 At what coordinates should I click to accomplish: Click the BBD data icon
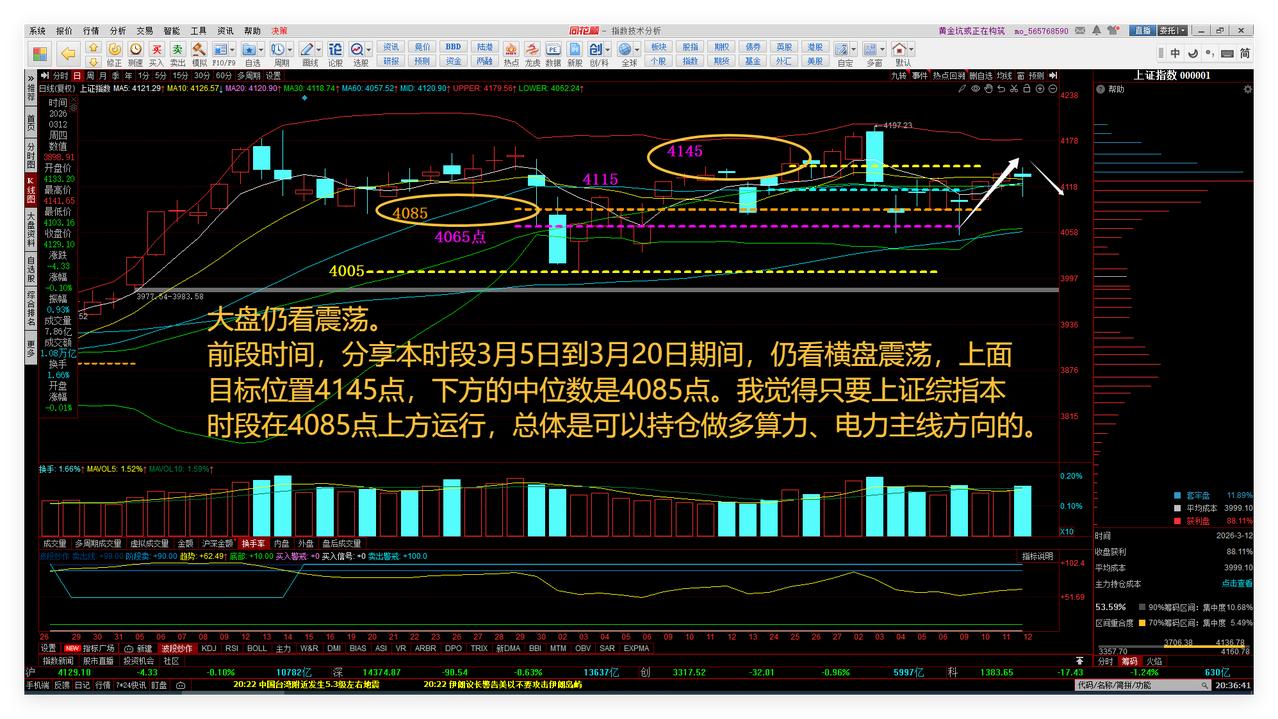coord(454,45)
